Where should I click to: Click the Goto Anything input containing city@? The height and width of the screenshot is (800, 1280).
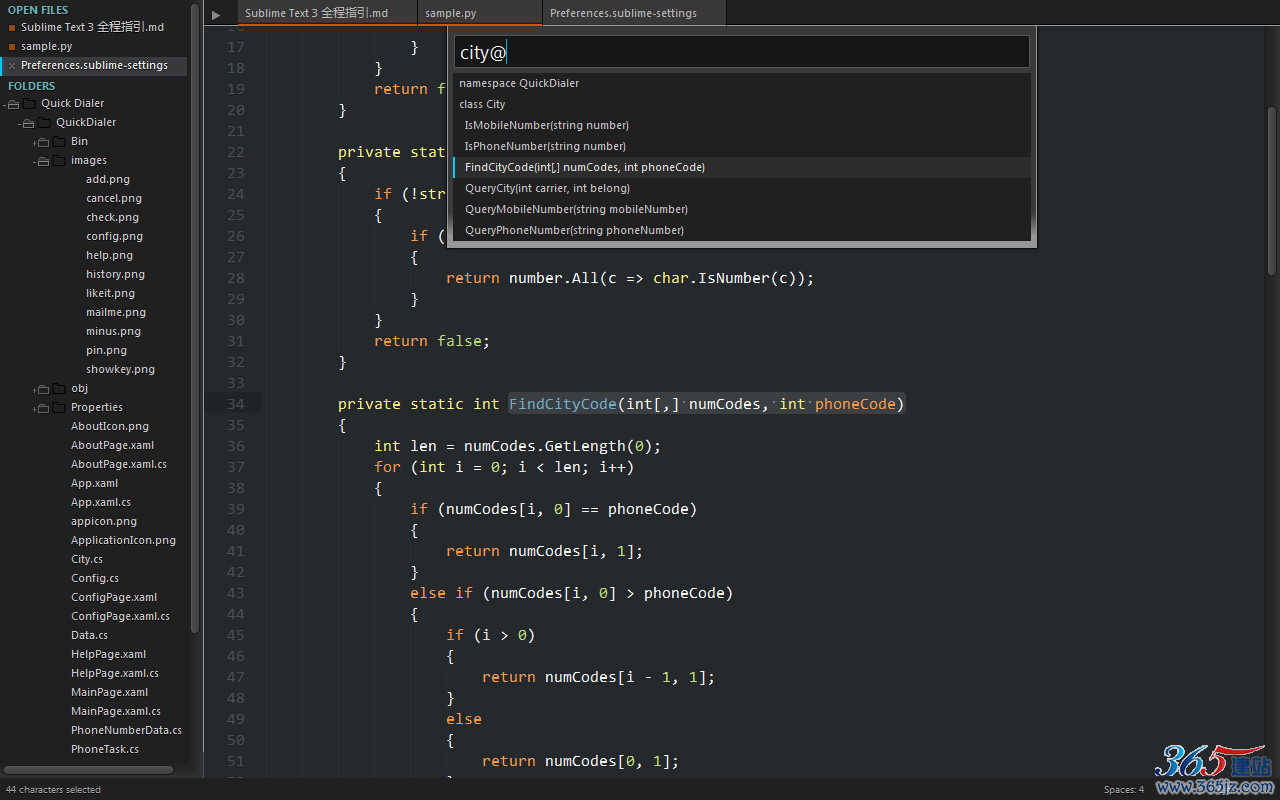[x=741, y=52]
